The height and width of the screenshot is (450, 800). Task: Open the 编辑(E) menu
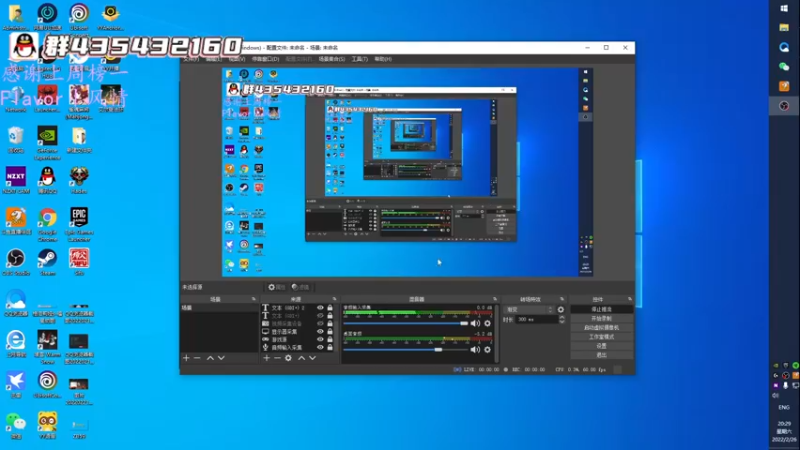click(213, 59)
